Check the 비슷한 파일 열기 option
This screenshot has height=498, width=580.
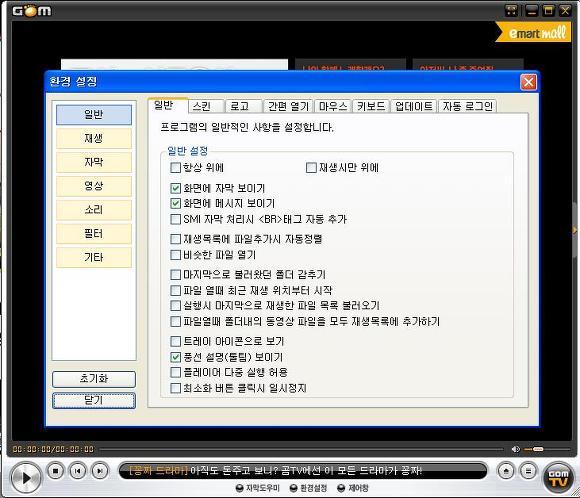[175, 255]
